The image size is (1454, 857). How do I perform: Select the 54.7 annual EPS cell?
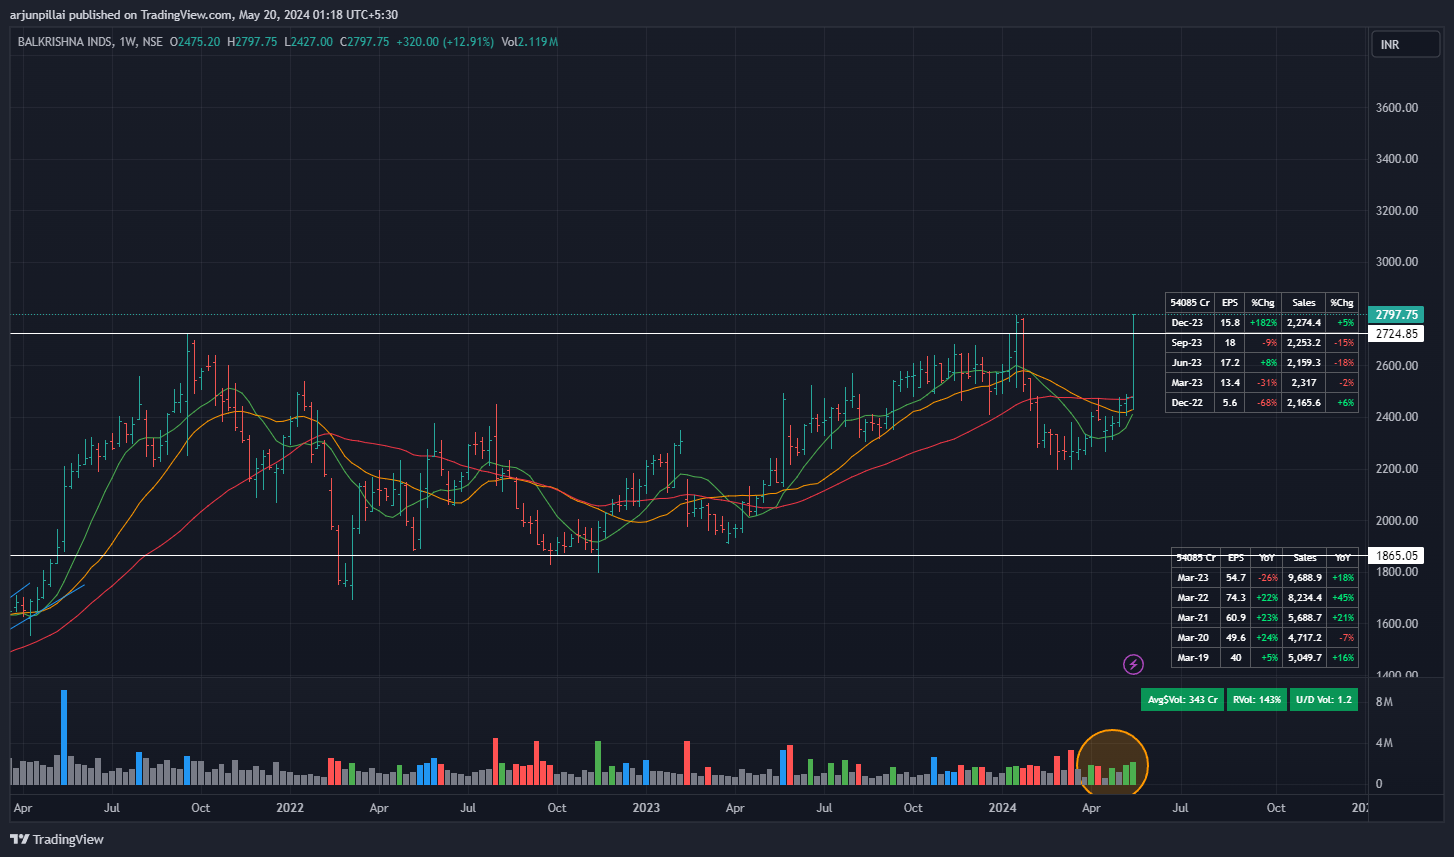point(1235,577)
